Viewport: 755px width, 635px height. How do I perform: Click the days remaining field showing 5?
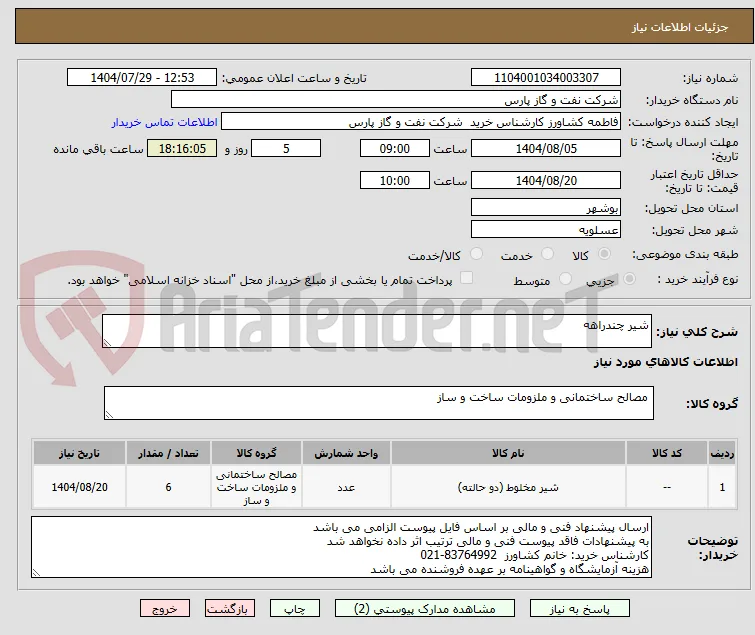click(x=286, y=148)
